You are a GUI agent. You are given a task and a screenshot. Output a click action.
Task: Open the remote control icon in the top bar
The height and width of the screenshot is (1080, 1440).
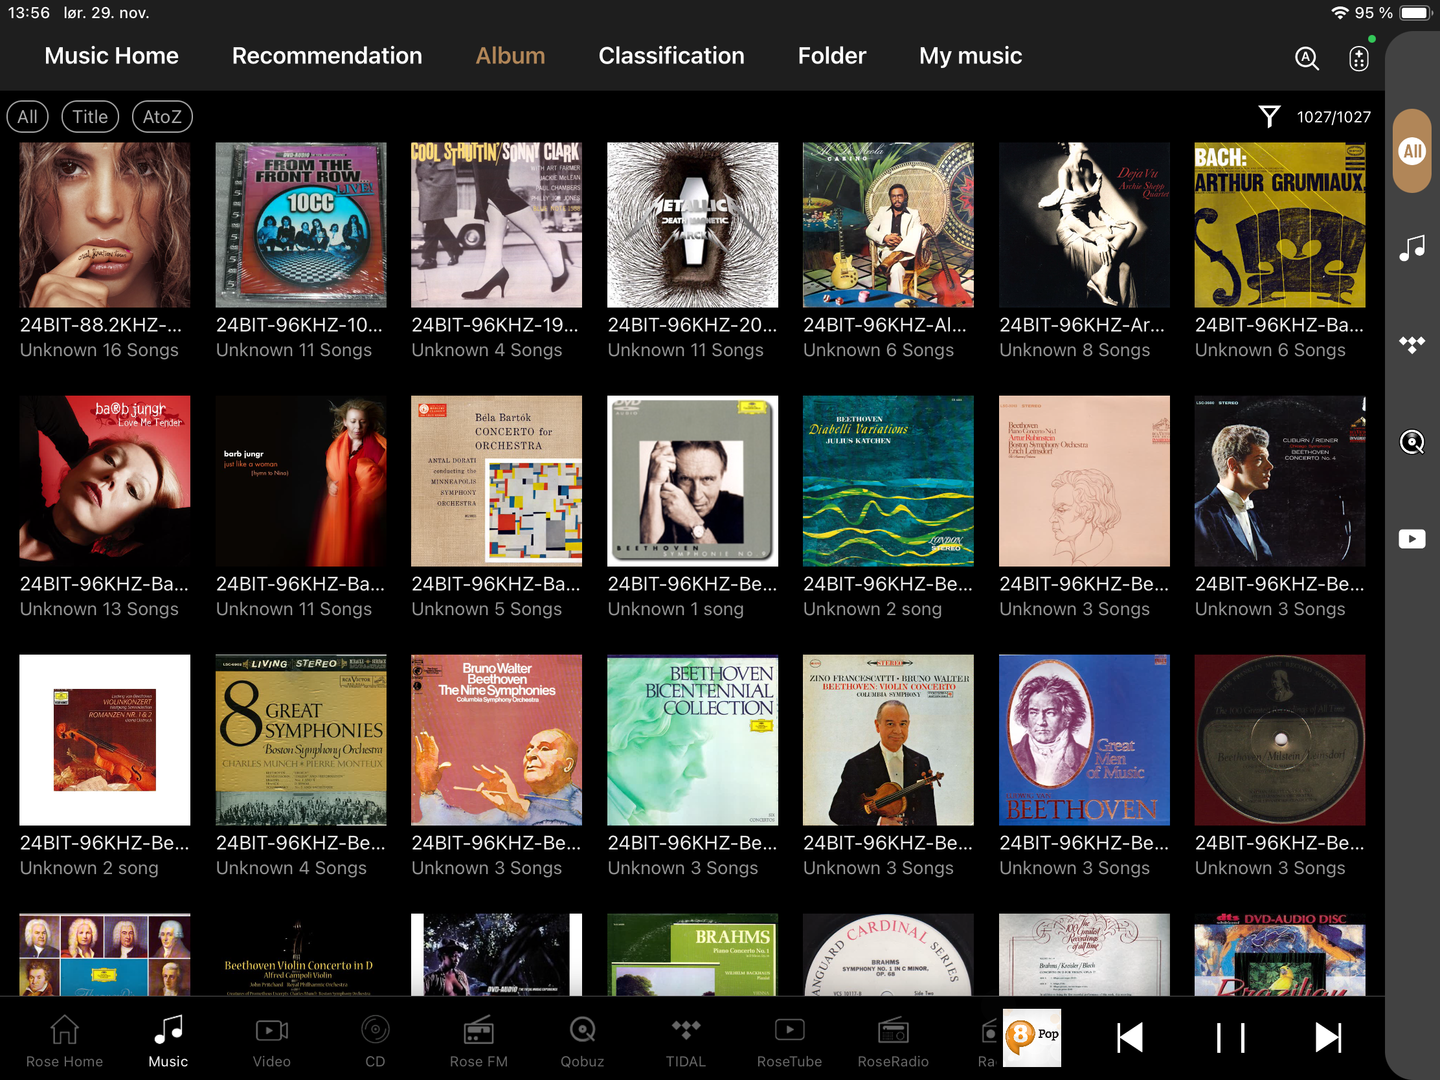point(1359,58)
